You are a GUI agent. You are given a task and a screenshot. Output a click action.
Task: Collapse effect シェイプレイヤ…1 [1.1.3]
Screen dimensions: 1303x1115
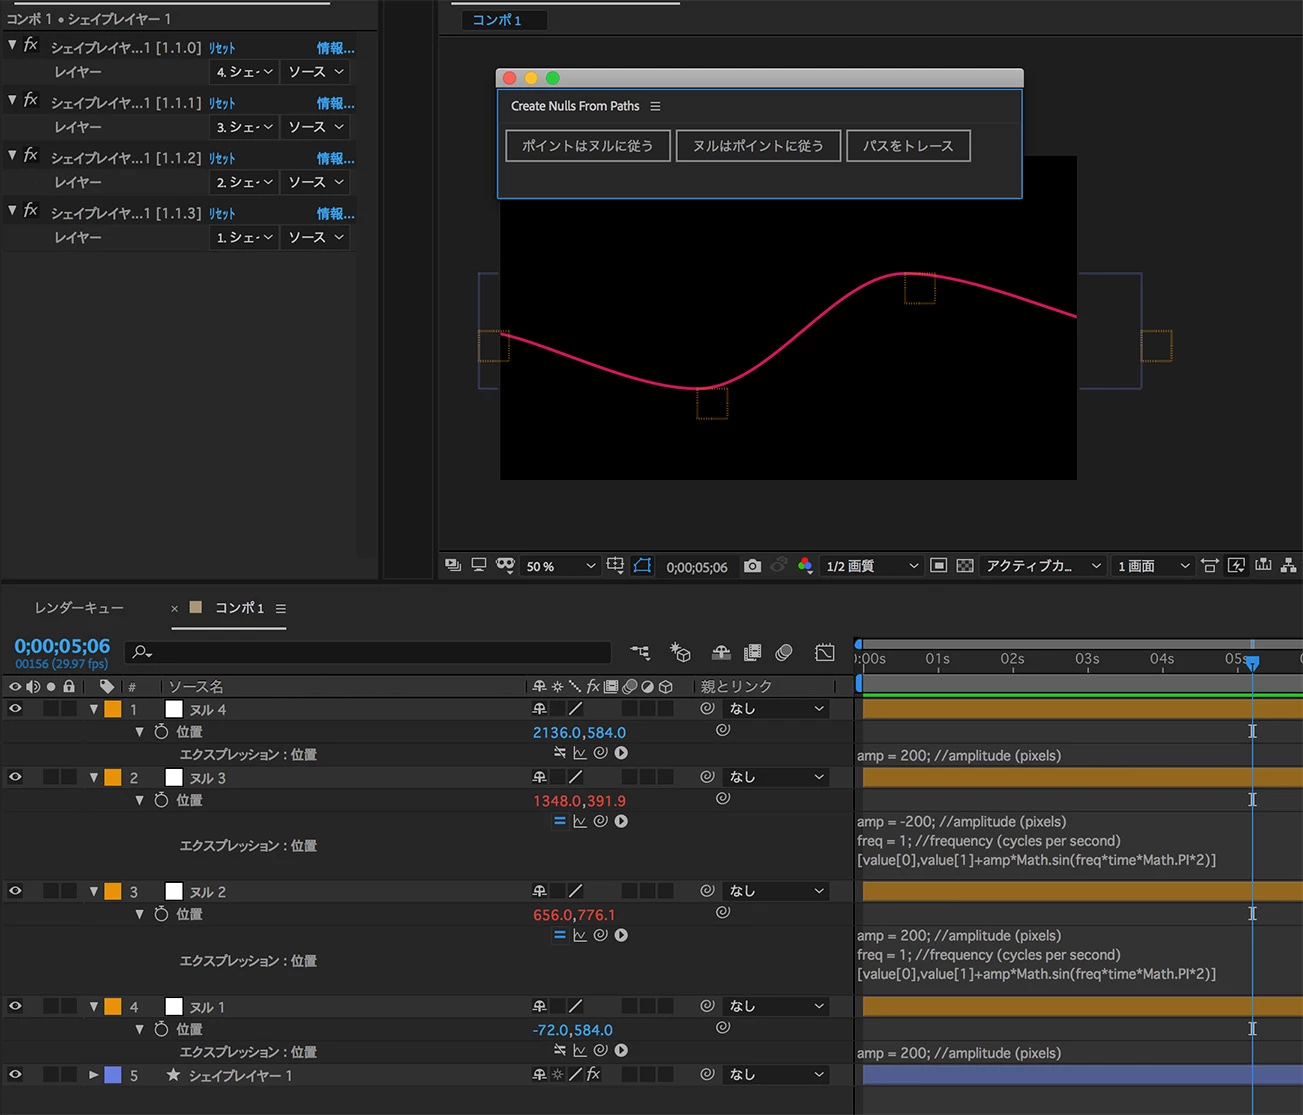point(12,211)
